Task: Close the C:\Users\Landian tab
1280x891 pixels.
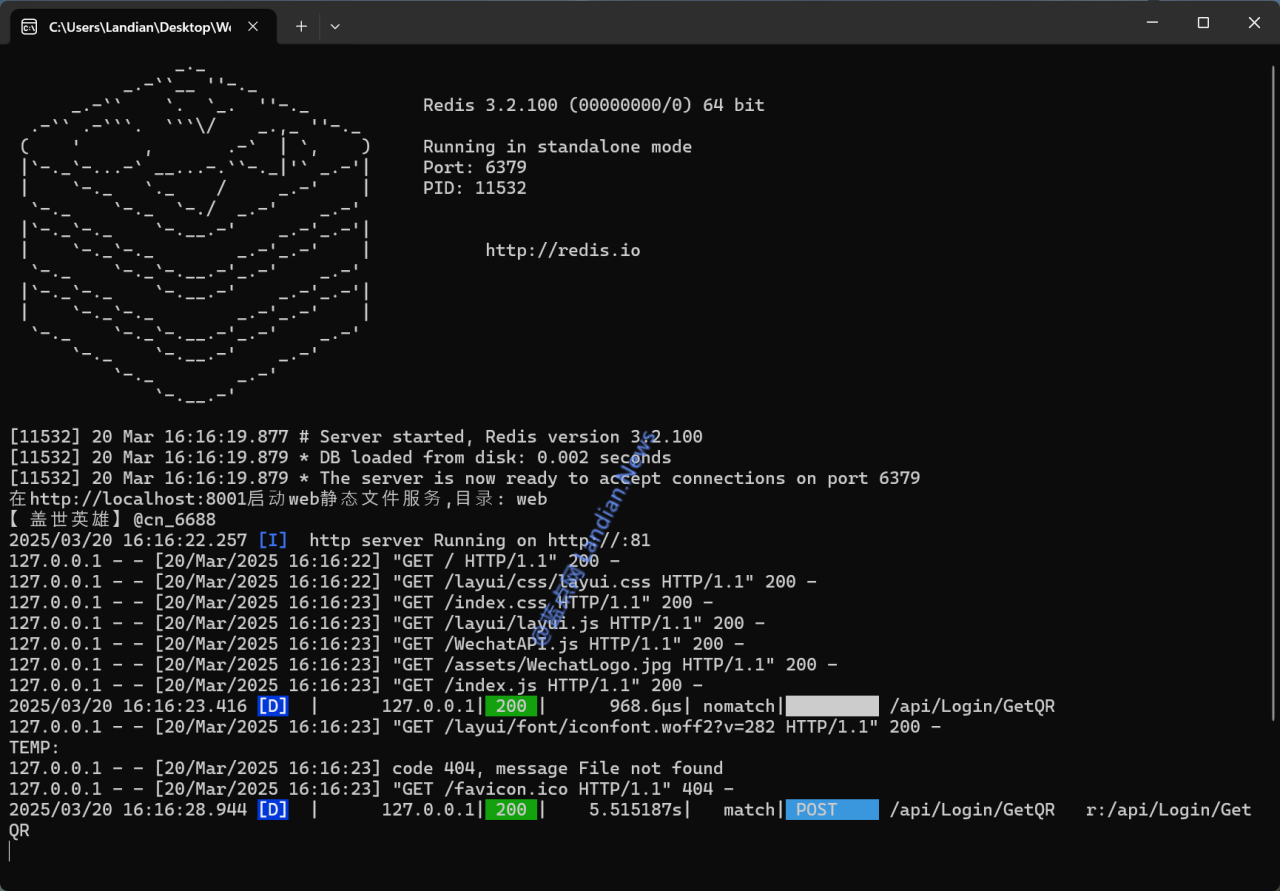Action: click(253, 27)
